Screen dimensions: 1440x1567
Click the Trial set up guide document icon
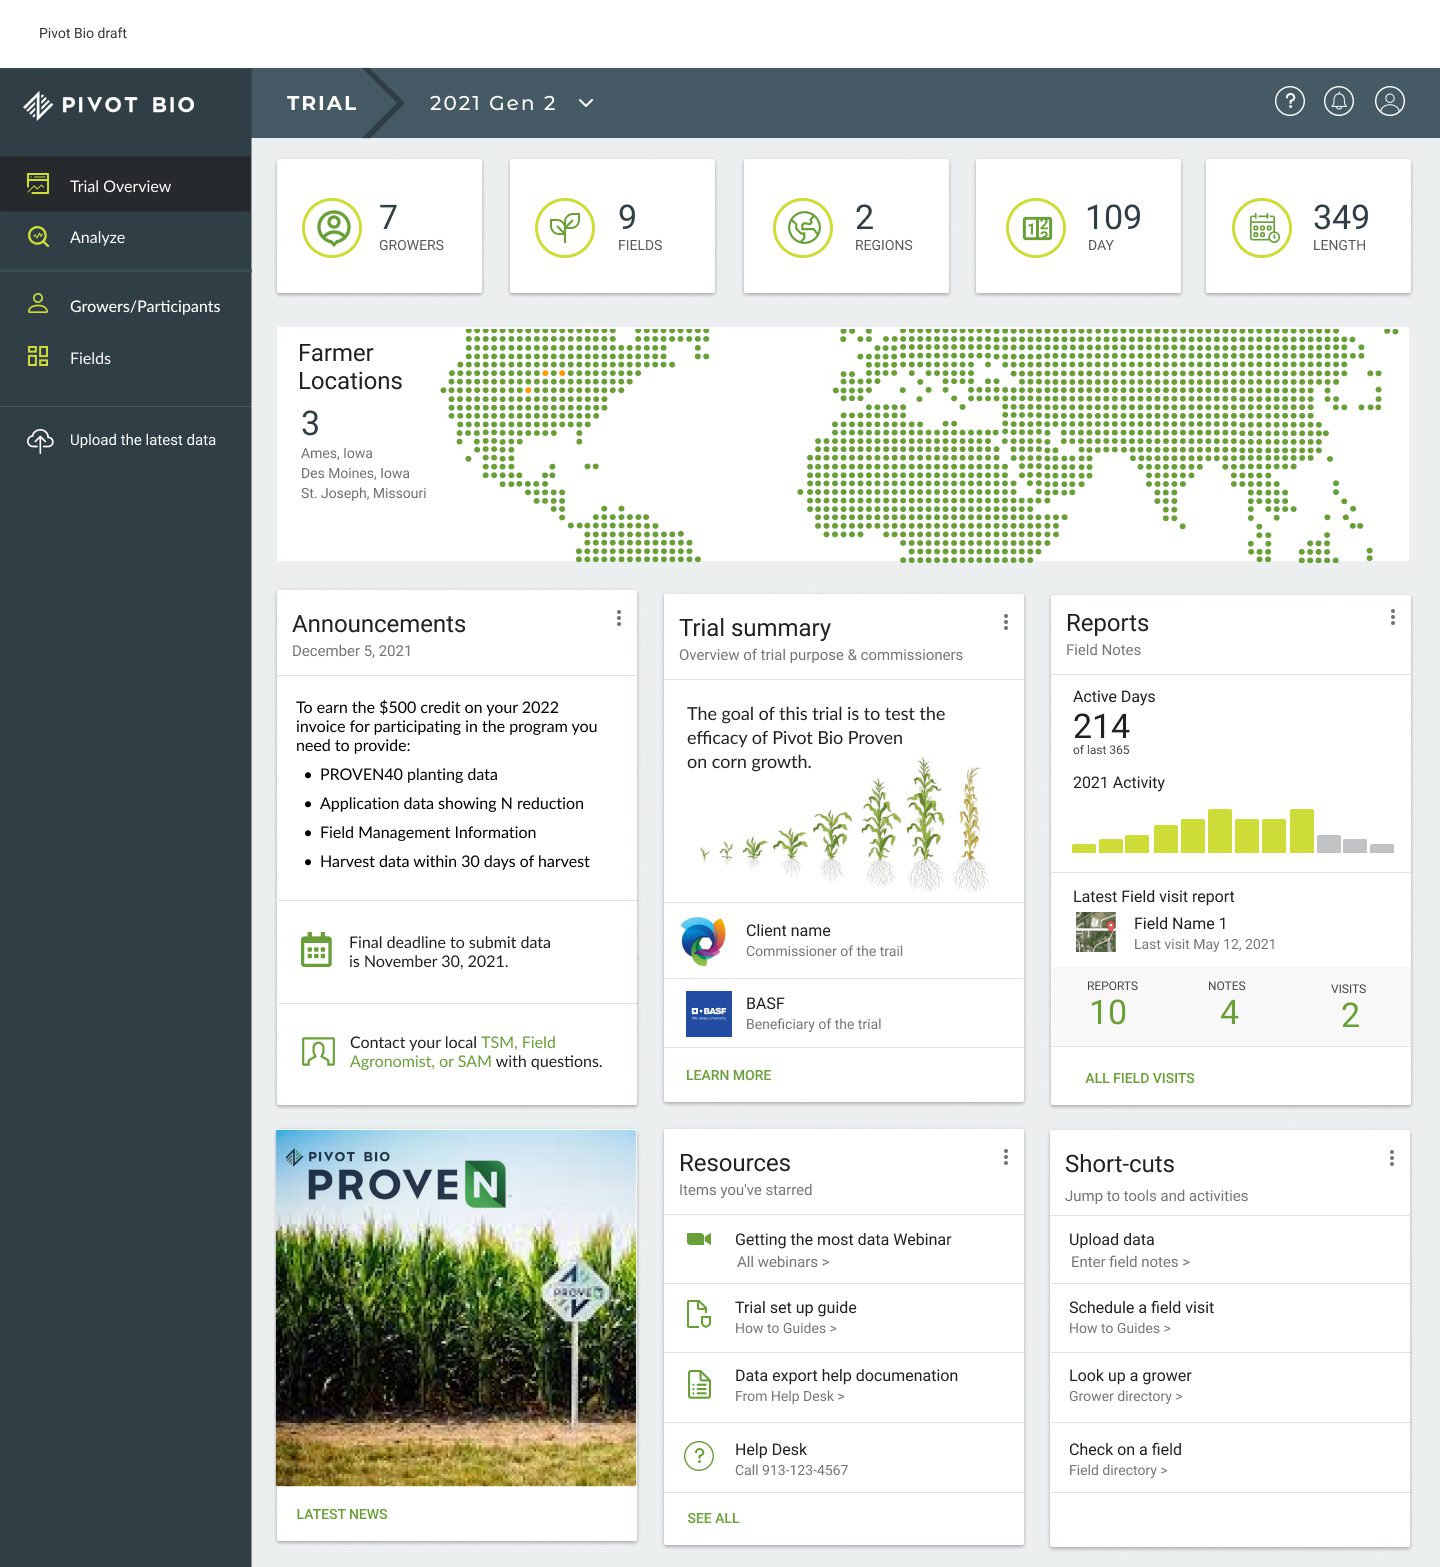click(x=699, y=1314)
